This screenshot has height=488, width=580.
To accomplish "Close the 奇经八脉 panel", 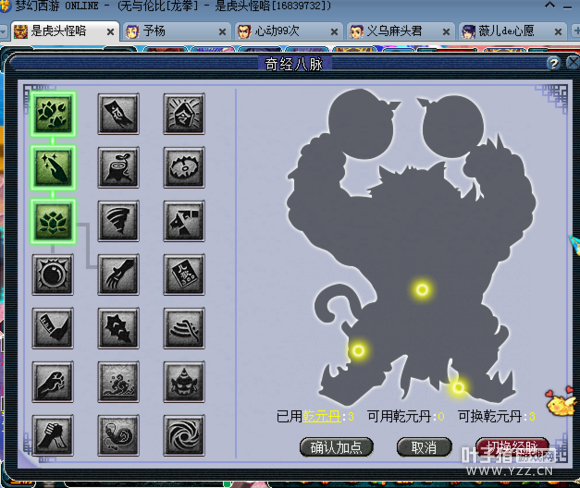I will coord(573,63).
